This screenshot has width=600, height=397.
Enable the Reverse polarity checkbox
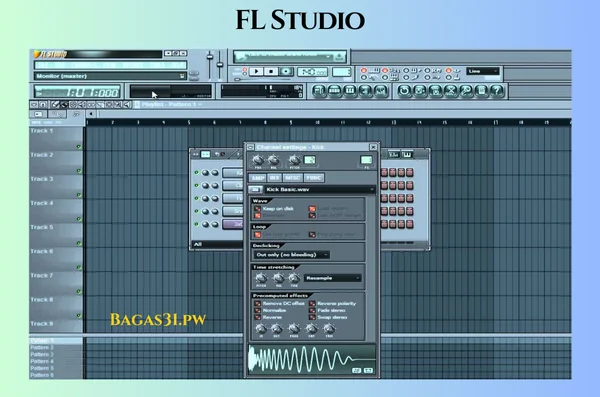pos(312,304)
